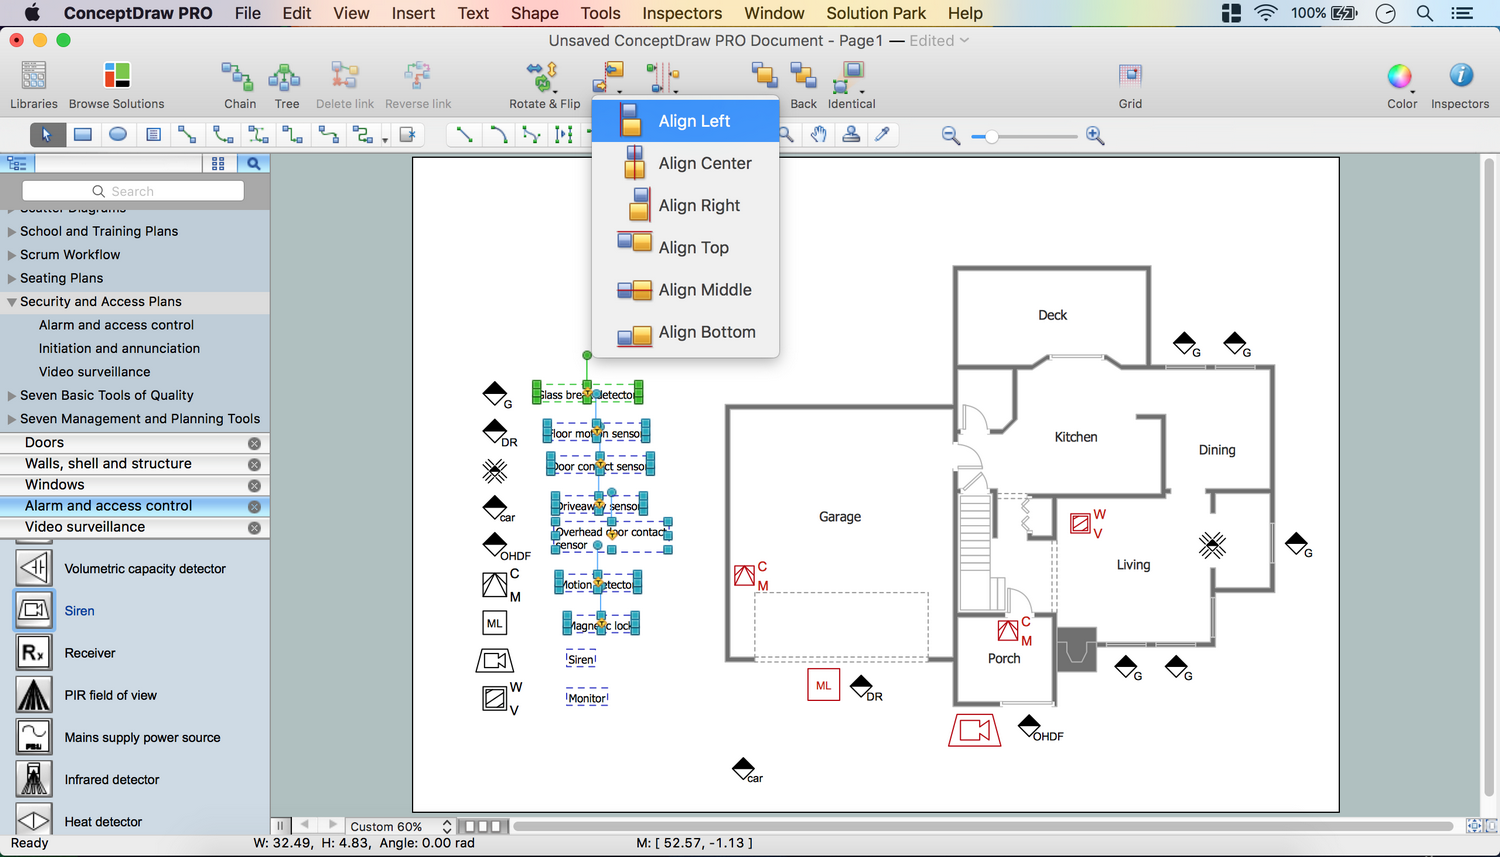Choose the Receiver shape from library

click(x=34, y=653)
